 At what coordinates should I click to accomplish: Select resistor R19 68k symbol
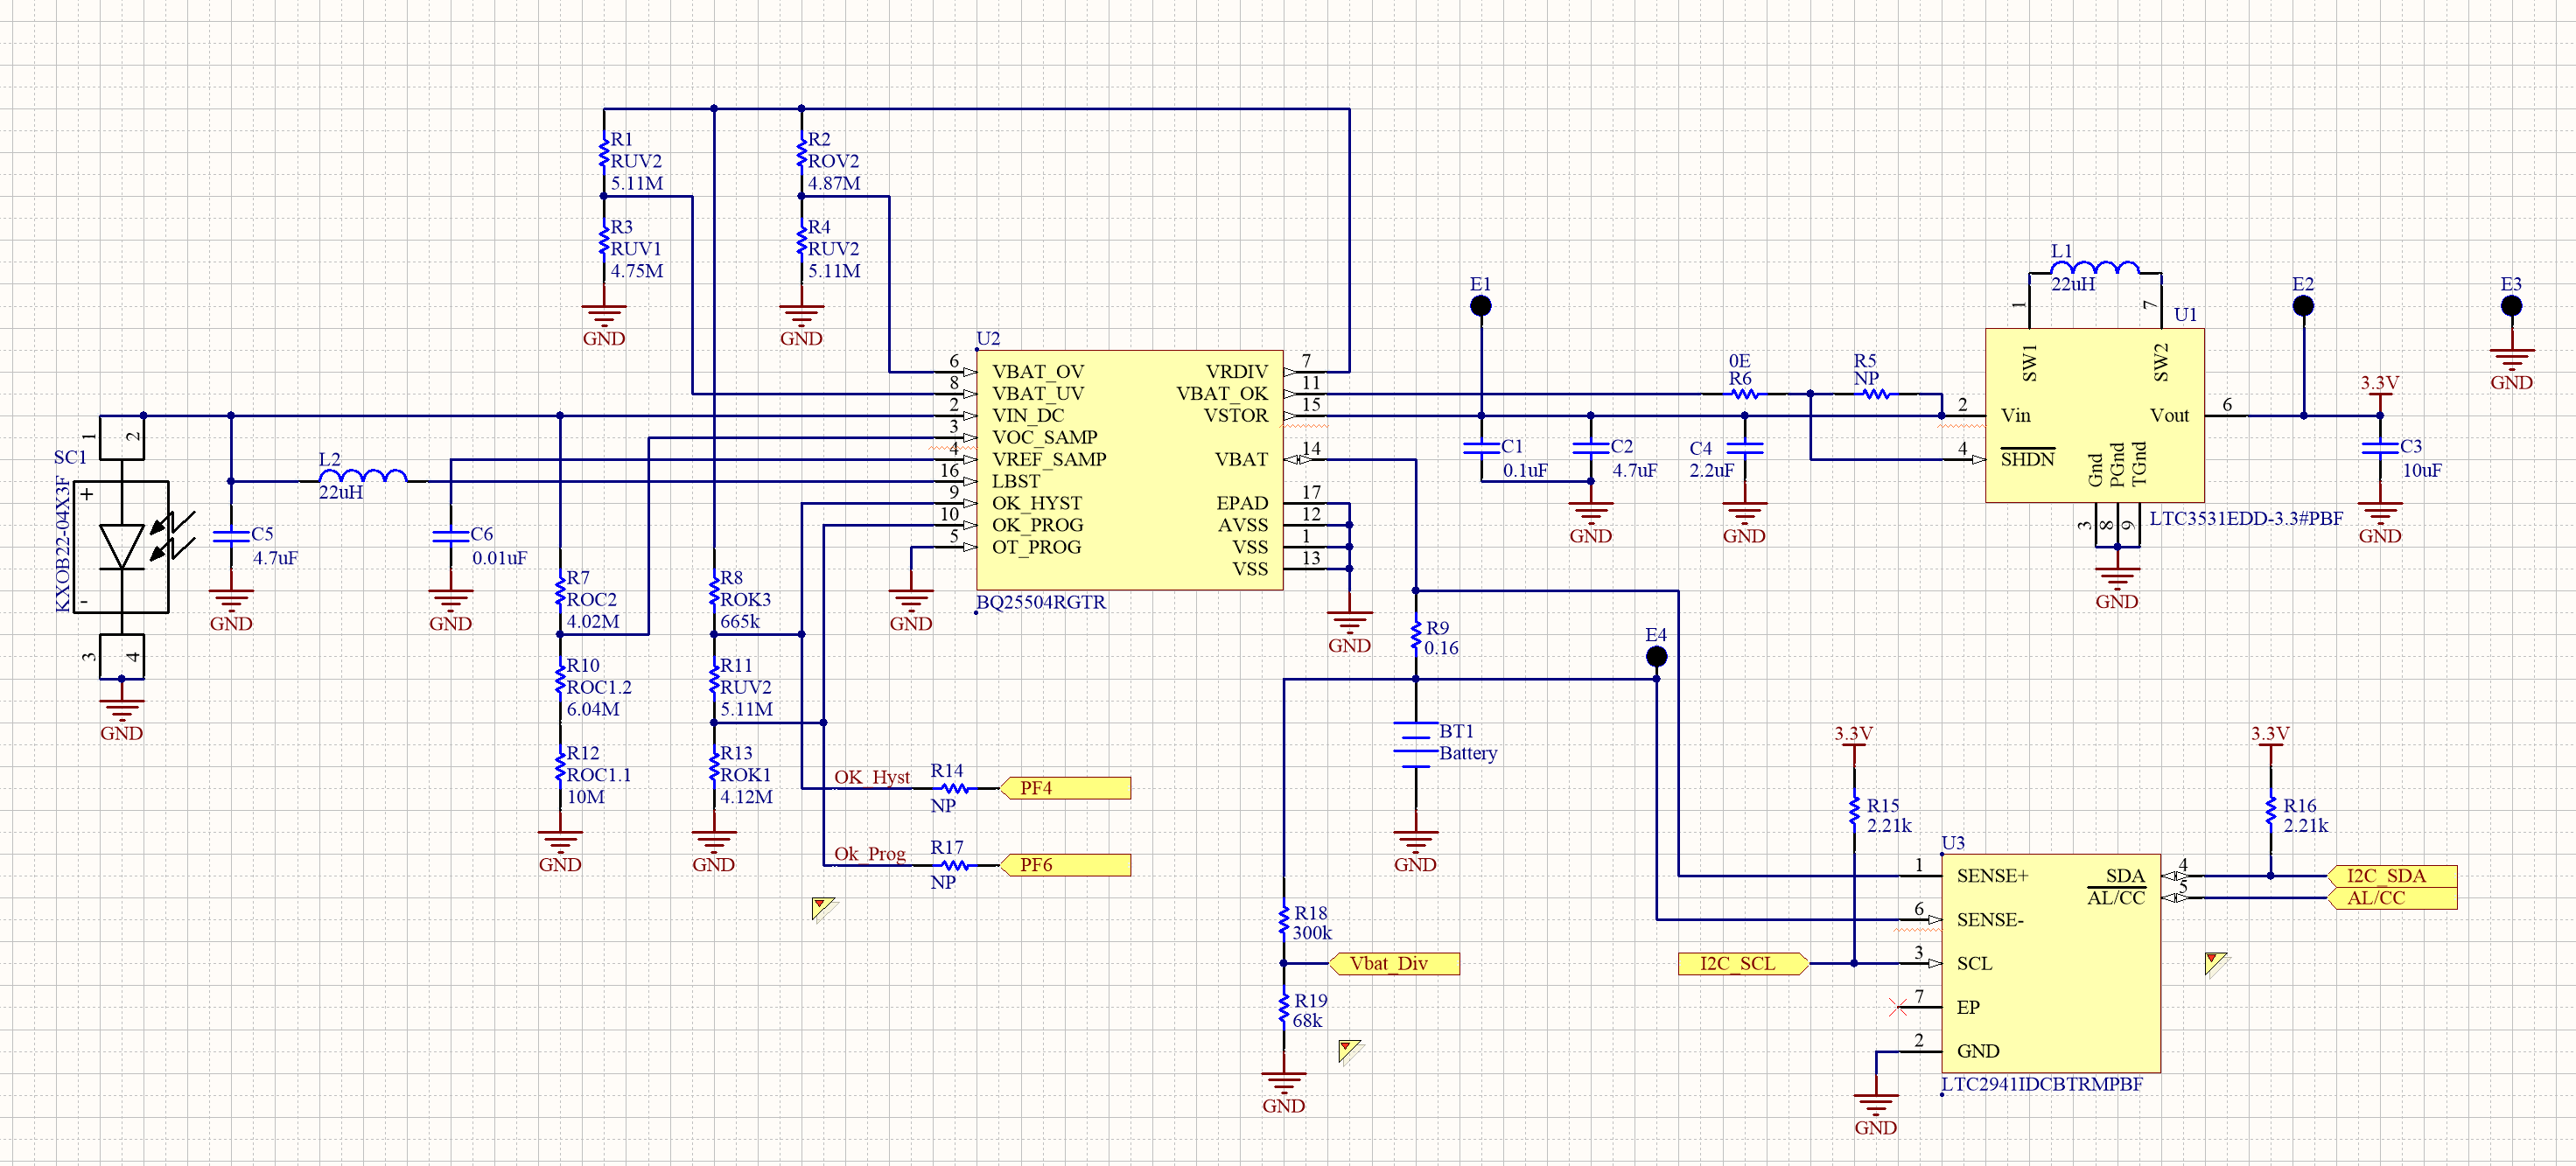(1284, 1009)
